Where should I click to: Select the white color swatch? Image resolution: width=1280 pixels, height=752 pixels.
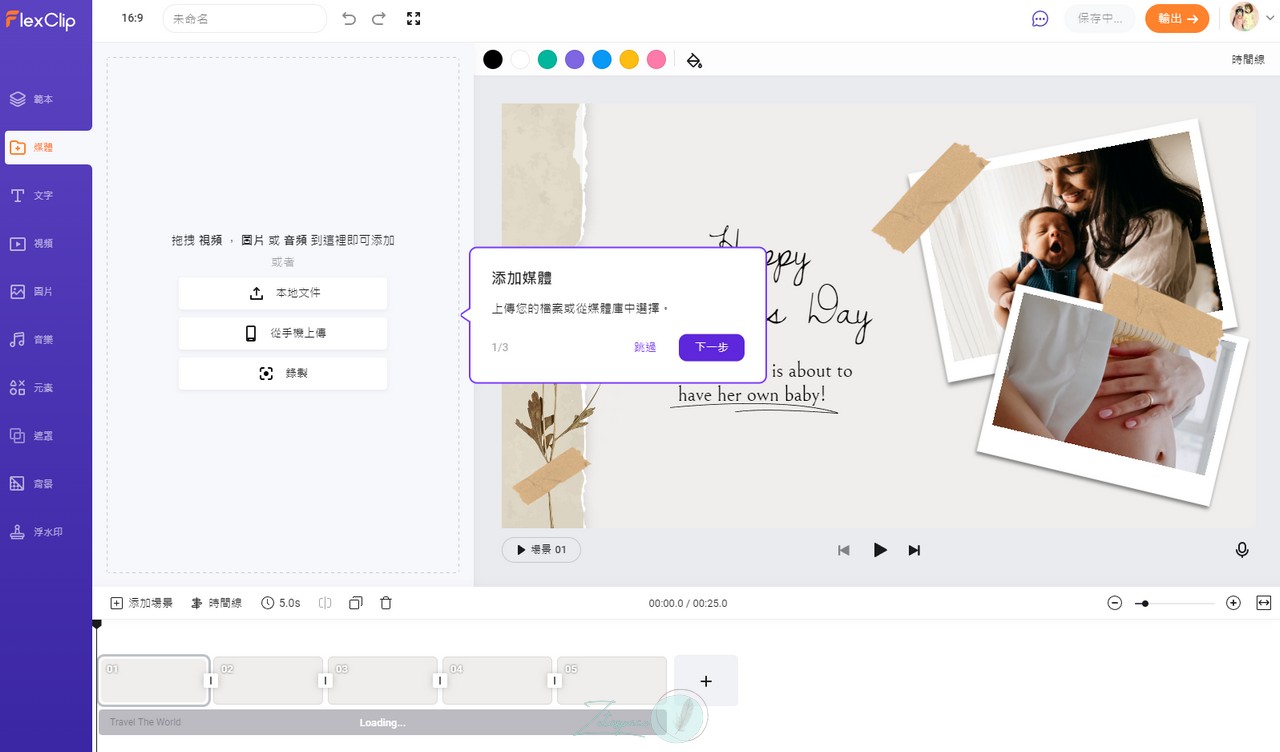[520, 59]
